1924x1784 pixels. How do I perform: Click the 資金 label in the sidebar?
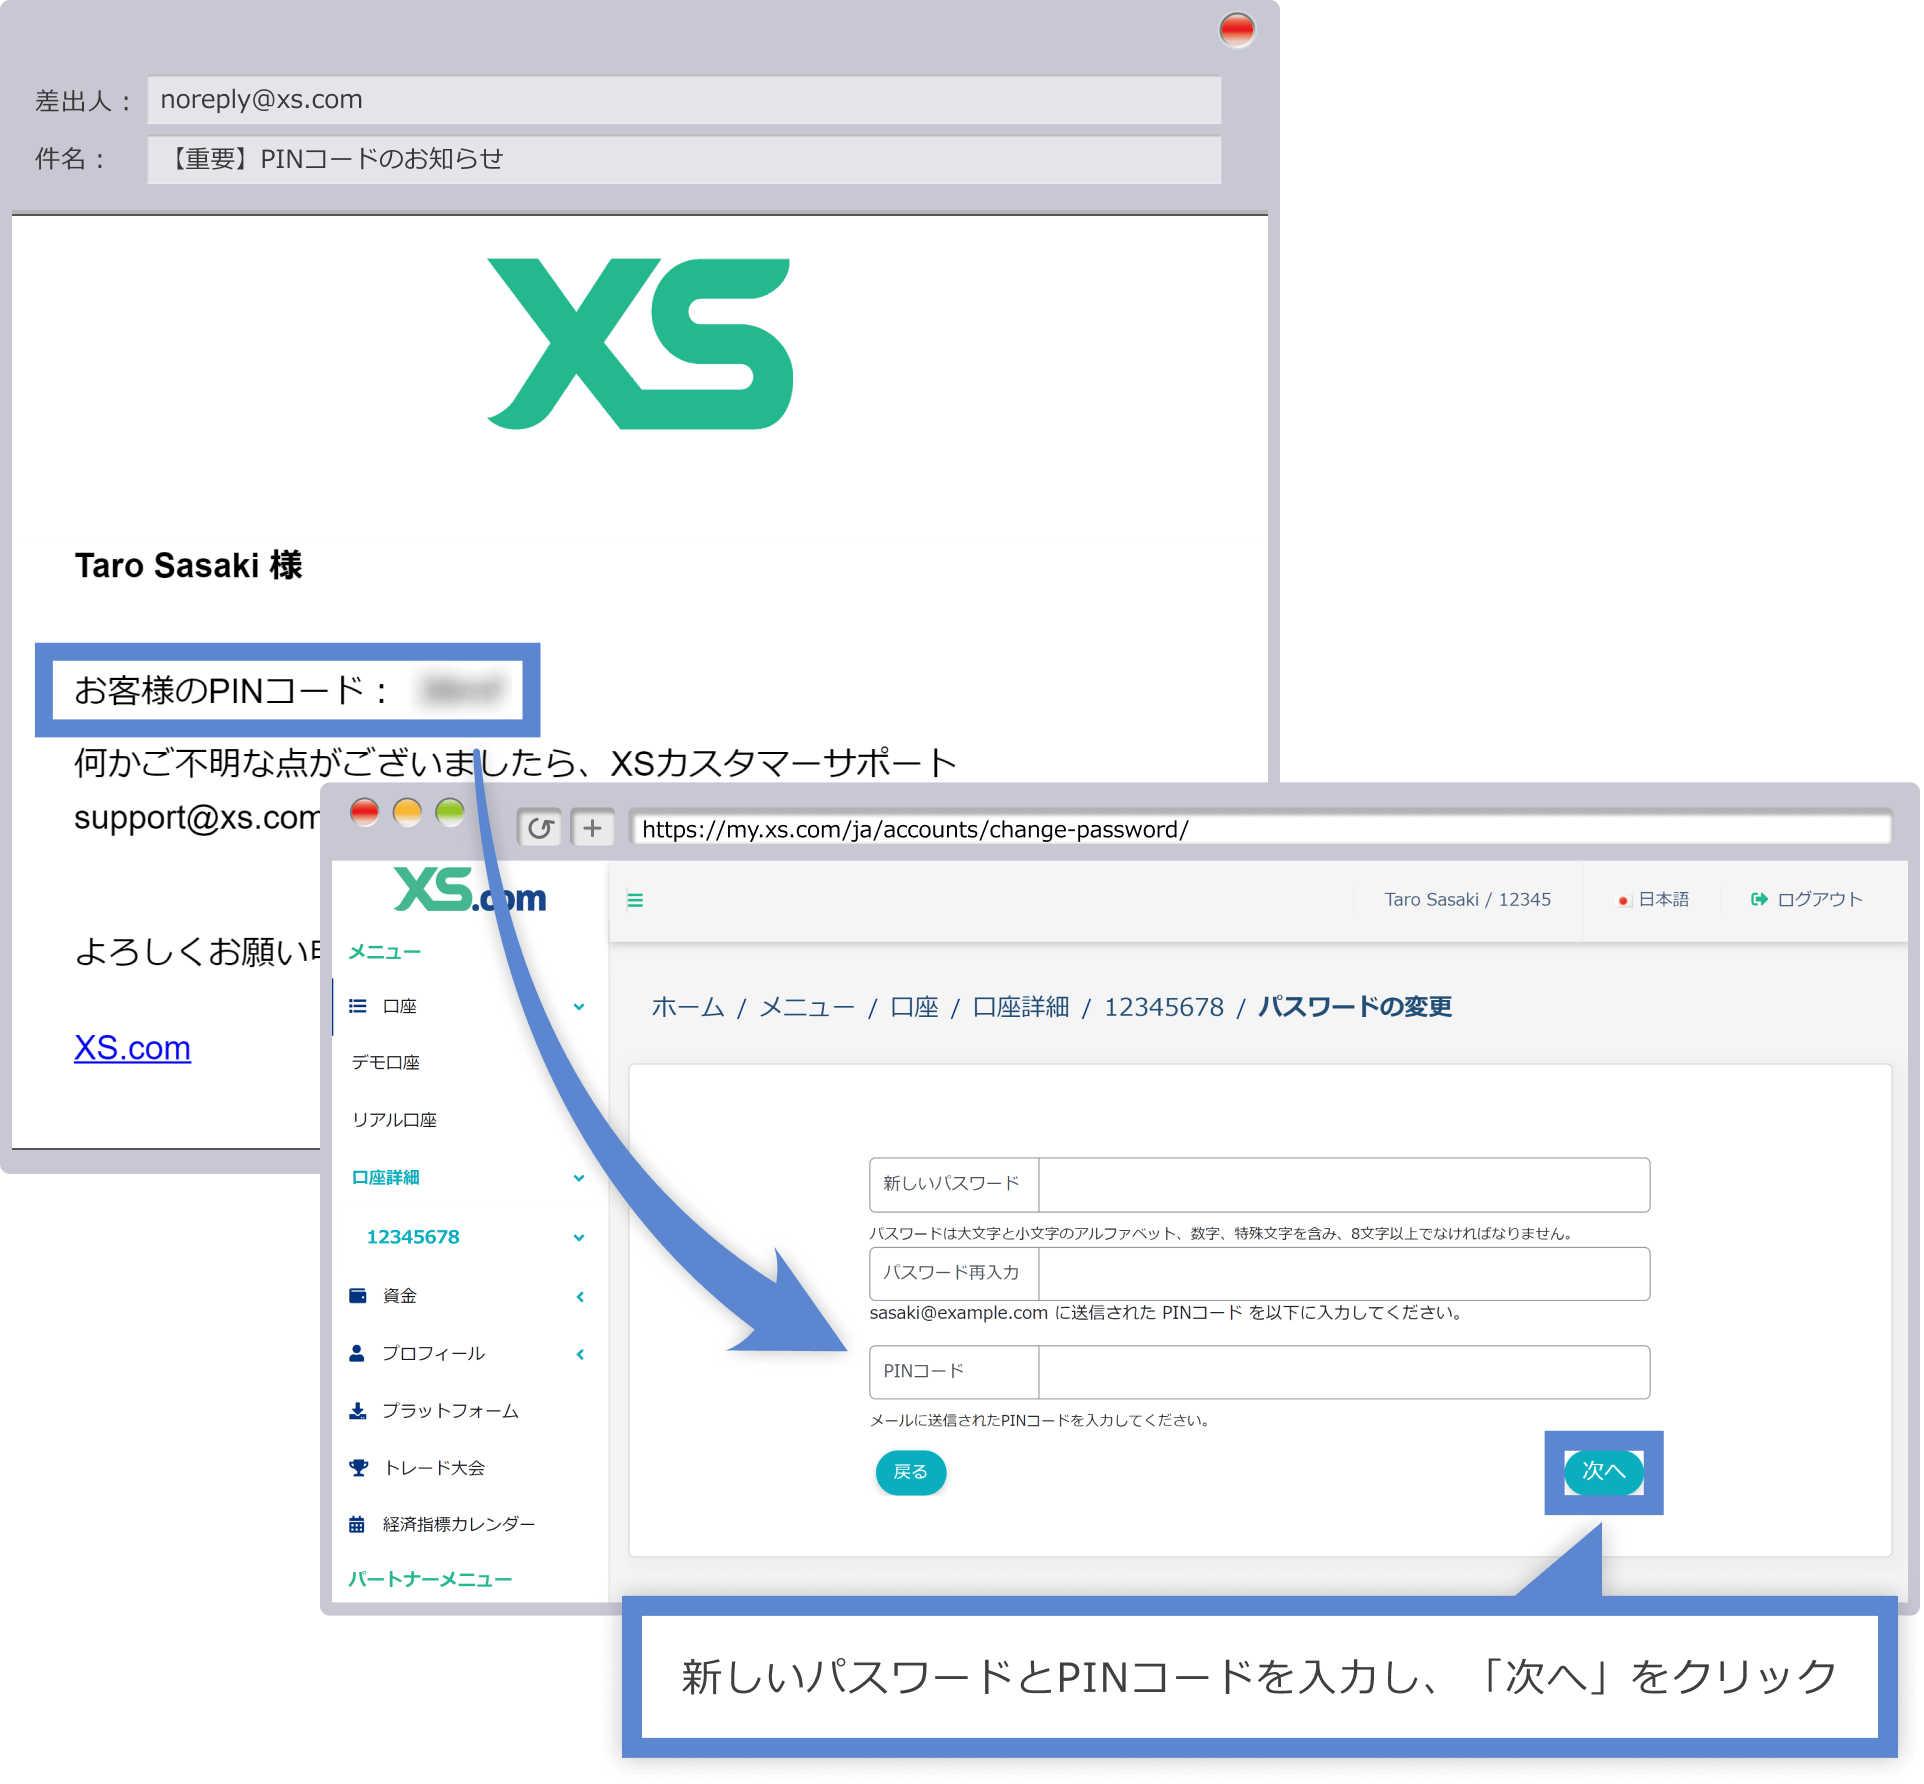[x=400, y=1296]
